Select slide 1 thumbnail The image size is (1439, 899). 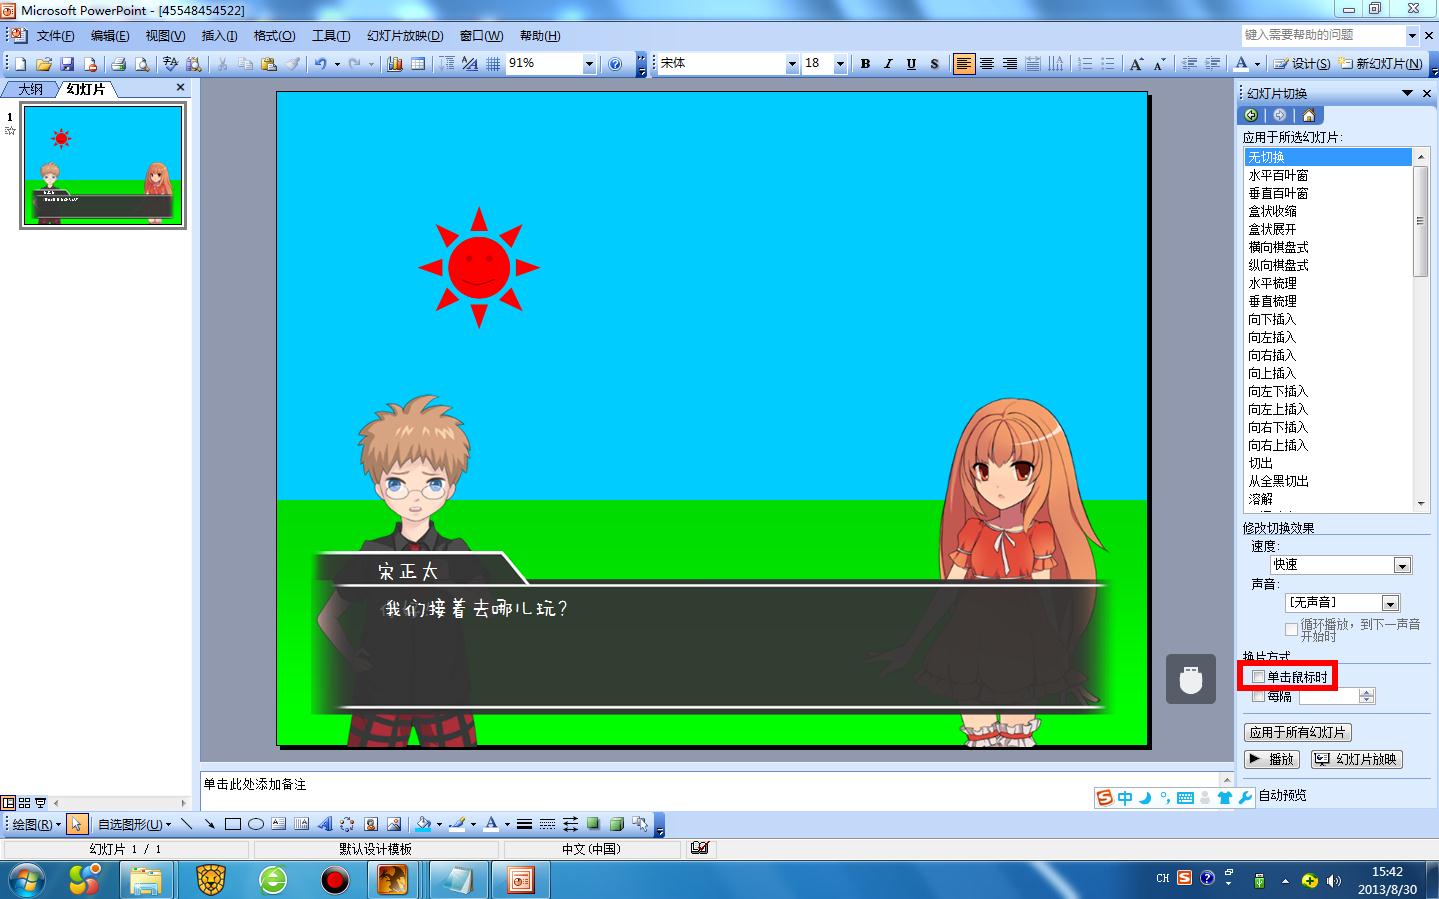(x=103, y=166)
